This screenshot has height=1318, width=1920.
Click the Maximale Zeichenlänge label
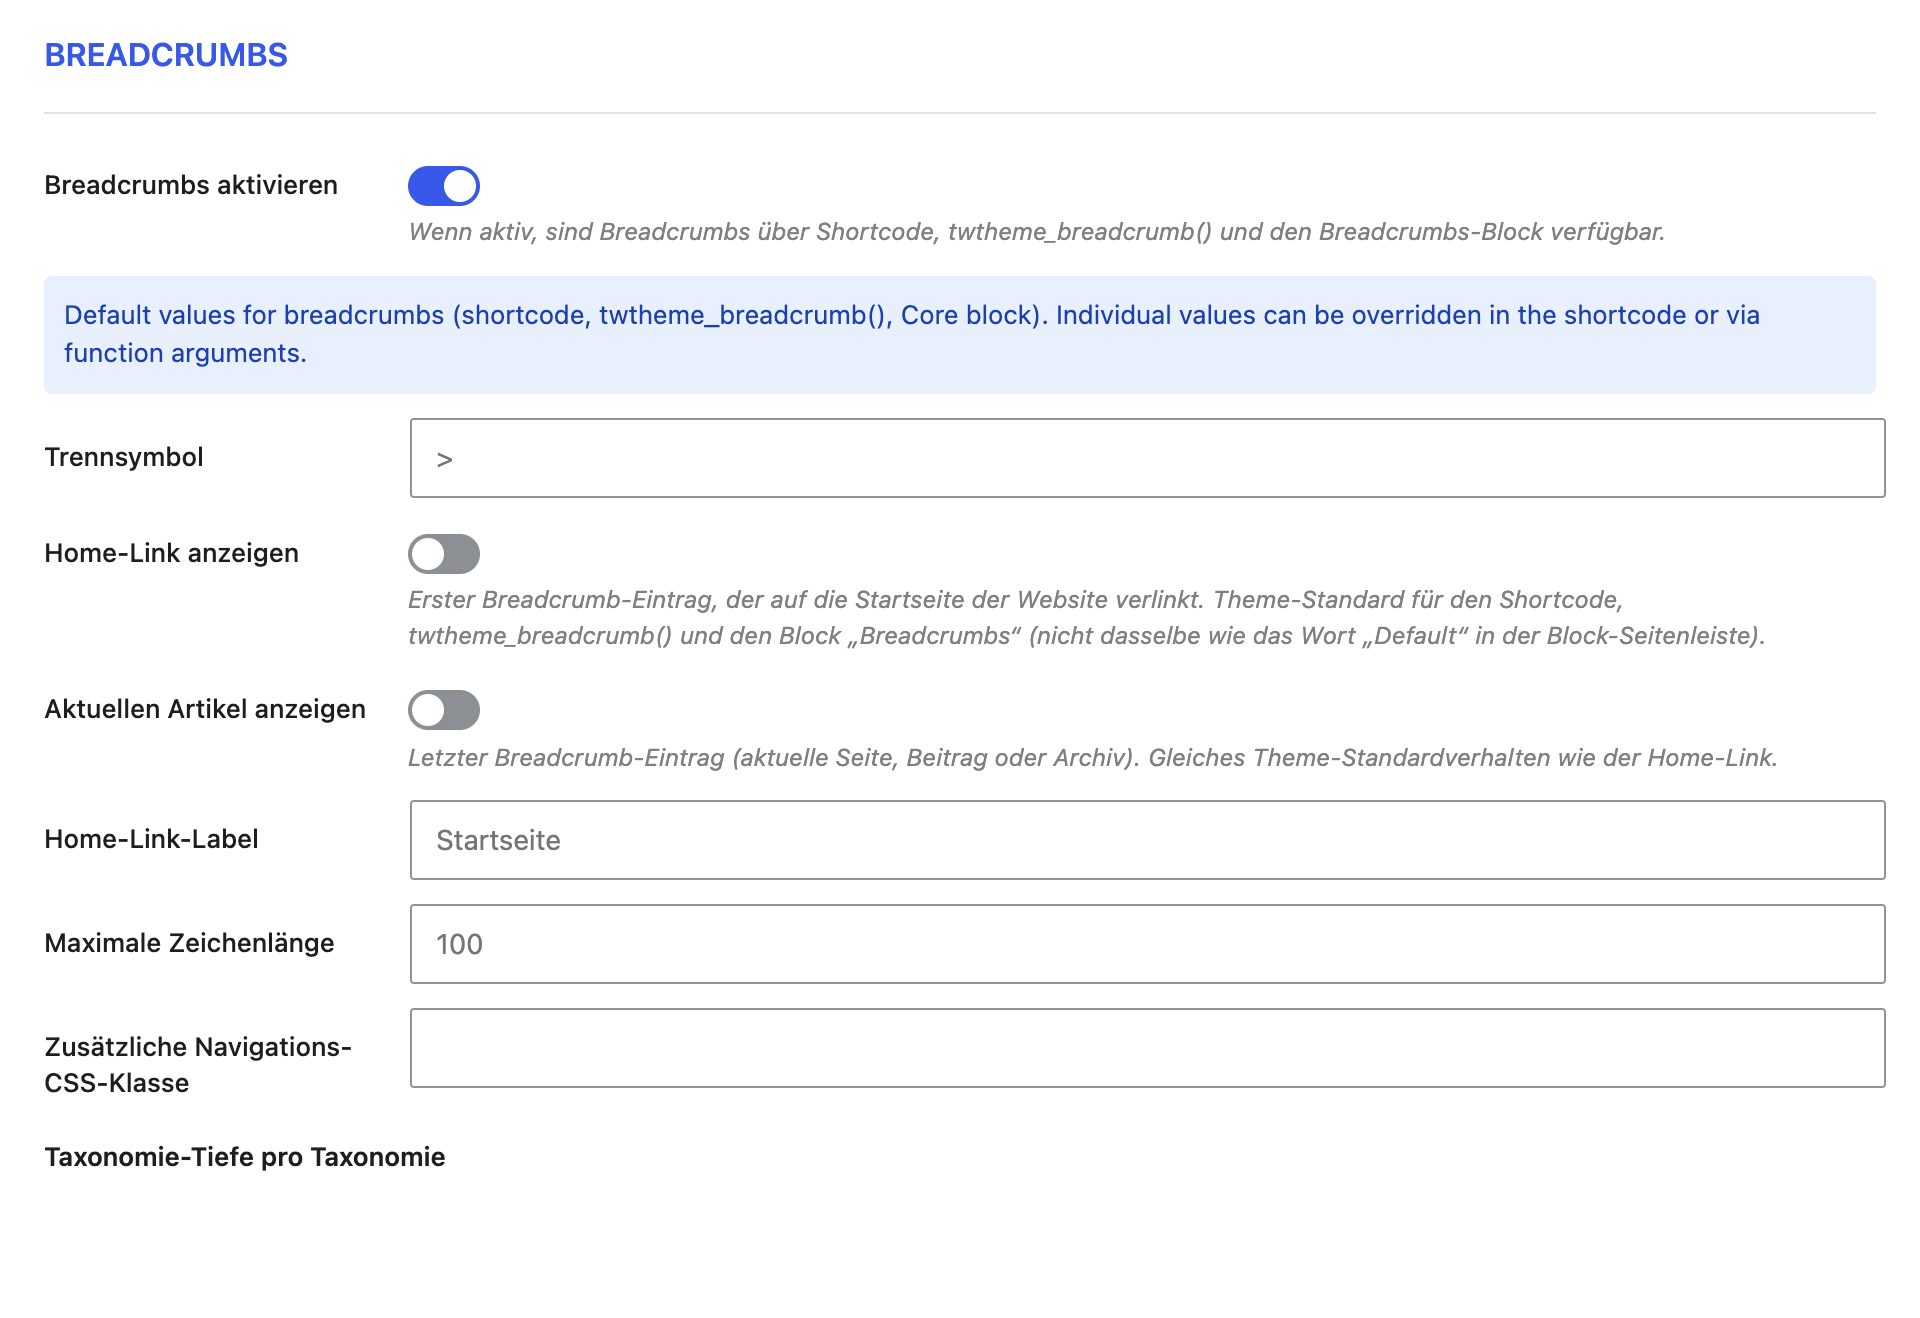pos(189,943)
